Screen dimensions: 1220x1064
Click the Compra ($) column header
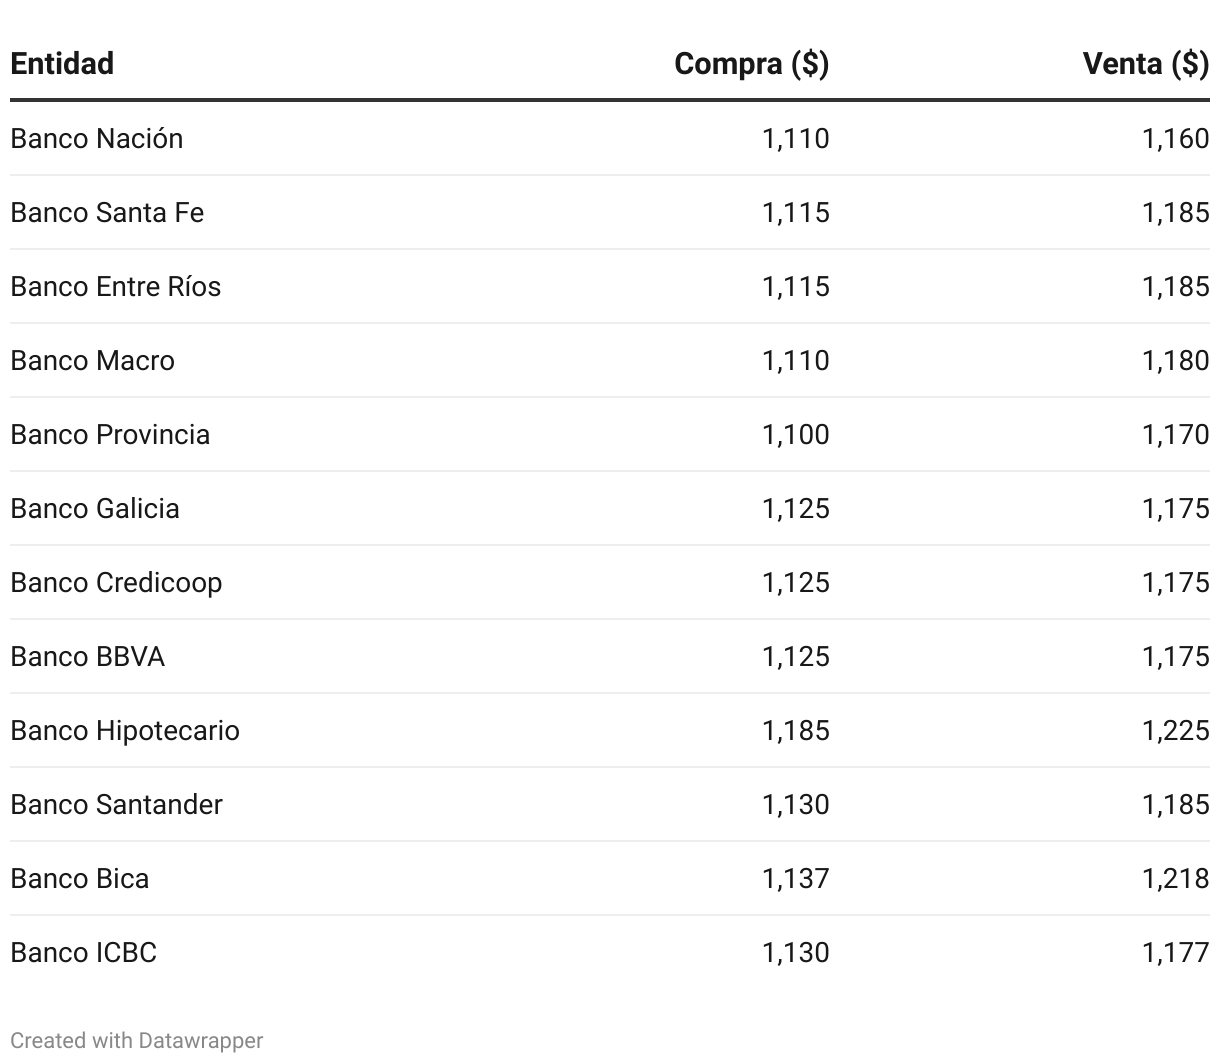pyautogui.click(x=751, y=64)
